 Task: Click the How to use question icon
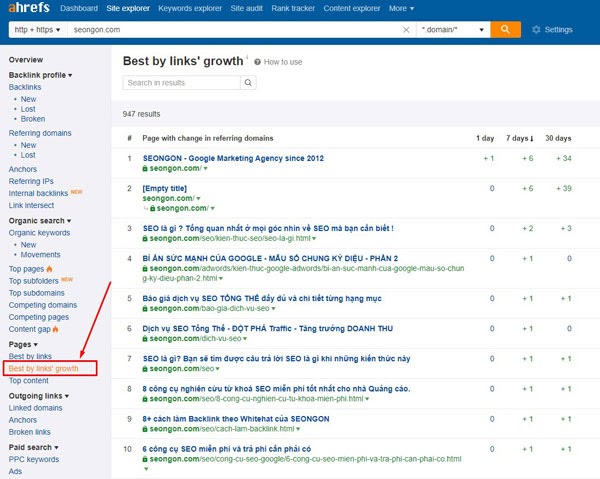258,62
